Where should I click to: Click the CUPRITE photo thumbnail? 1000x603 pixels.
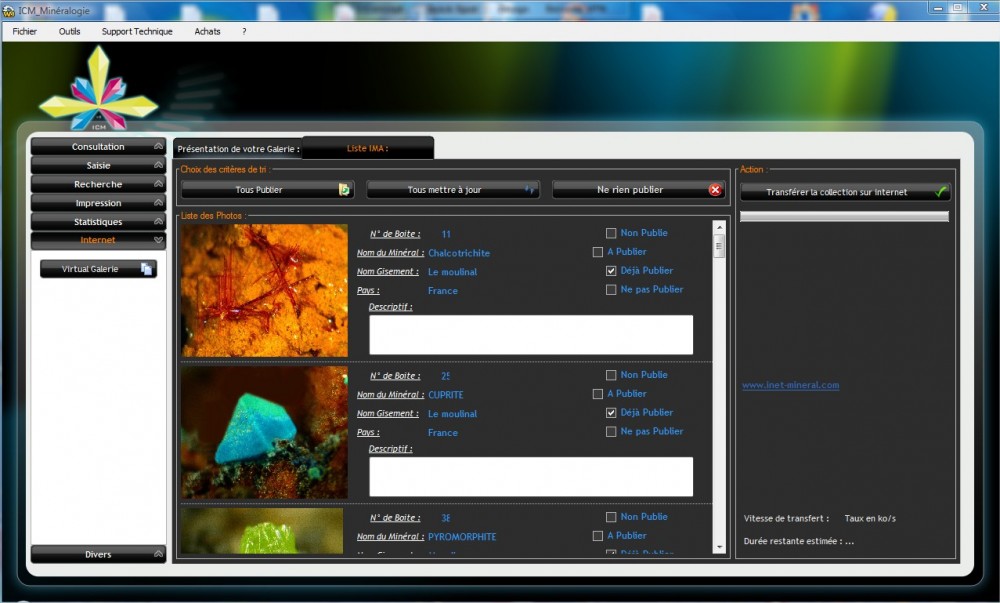point(265,432)
